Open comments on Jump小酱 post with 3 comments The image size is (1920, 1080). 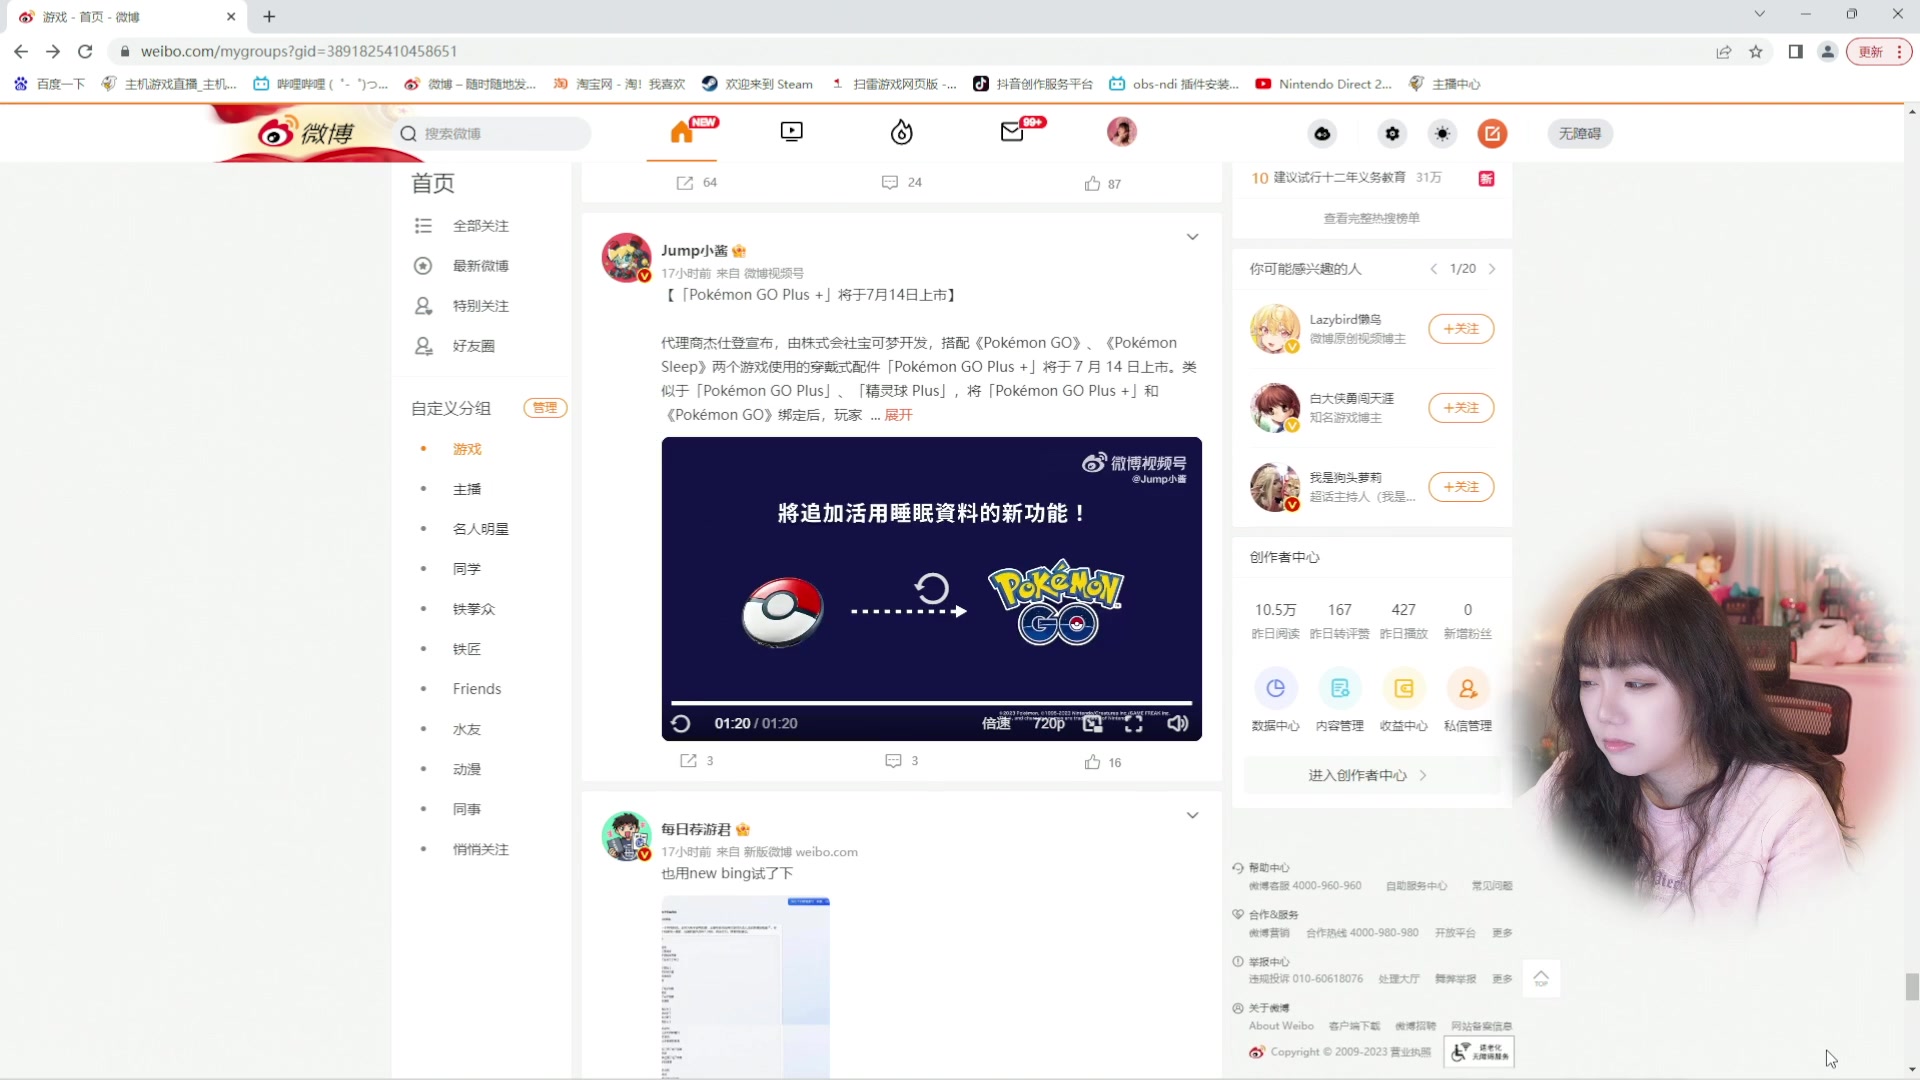(x=902, y=761)
